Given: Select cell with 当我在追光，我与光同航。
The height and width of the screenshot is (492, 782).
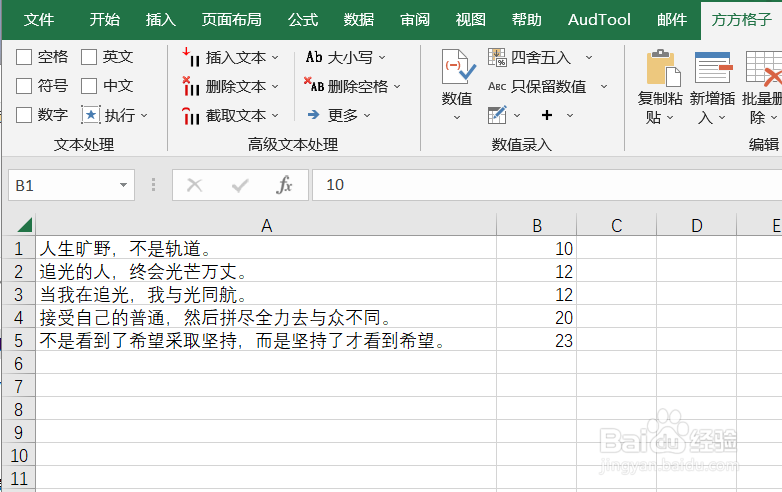Looking at the screenshot, I should click(x=266, y=294).
